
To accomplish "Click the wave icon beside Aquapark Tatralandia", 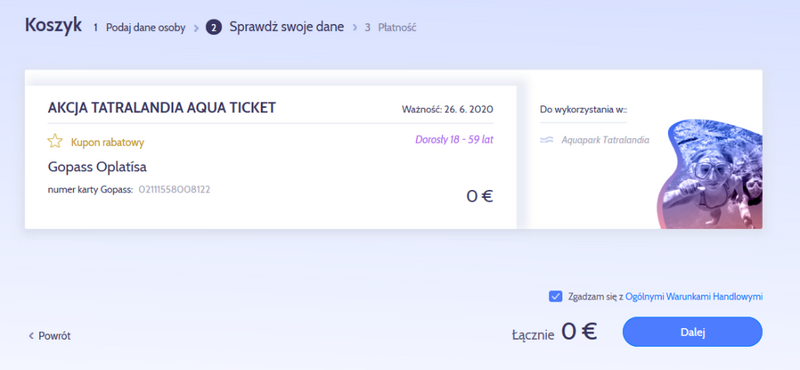I will click(546, 140).
